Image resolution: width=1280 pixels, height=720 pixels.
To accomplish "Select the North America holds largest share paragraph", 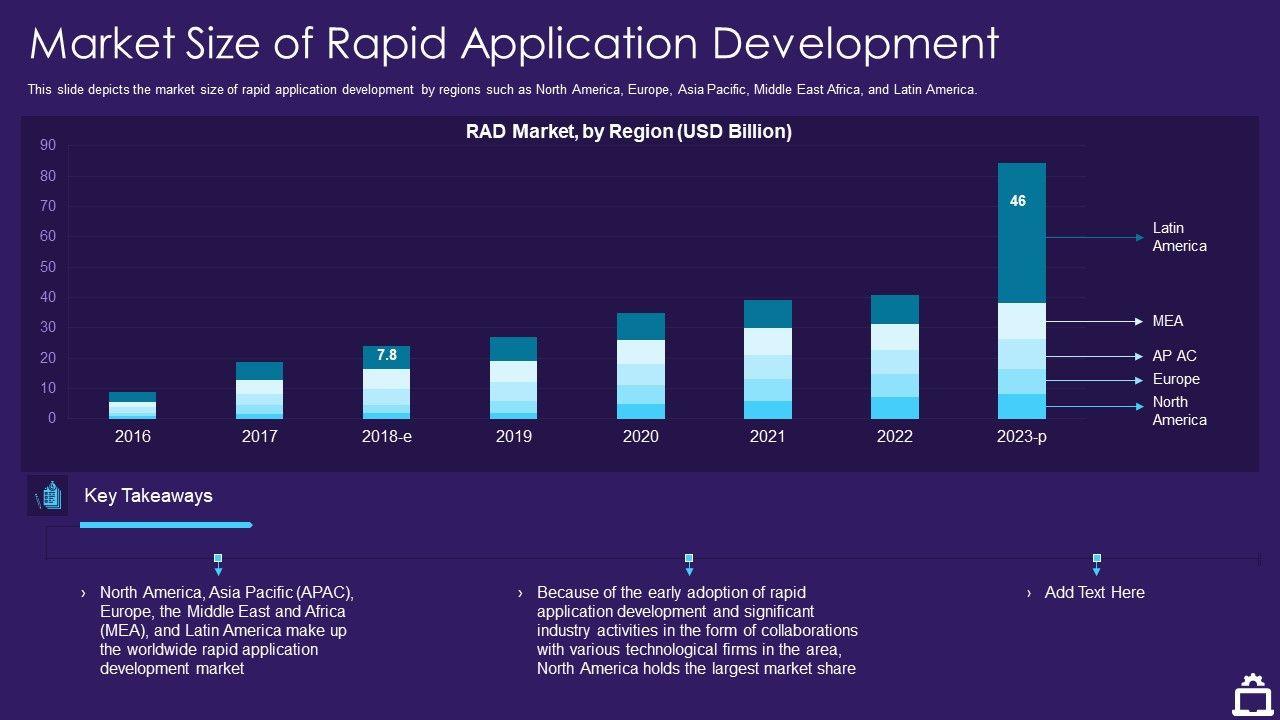I will coord(696,631).
